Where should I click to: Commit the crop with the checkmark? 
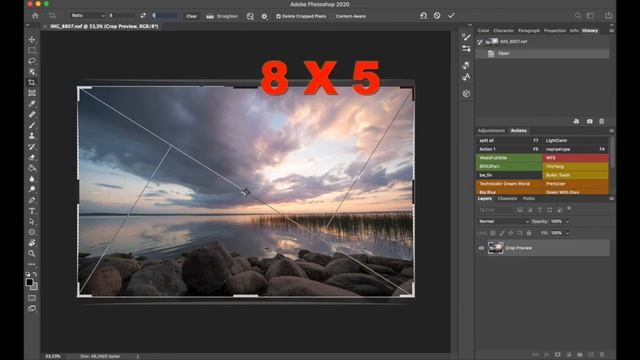[451, 16]
